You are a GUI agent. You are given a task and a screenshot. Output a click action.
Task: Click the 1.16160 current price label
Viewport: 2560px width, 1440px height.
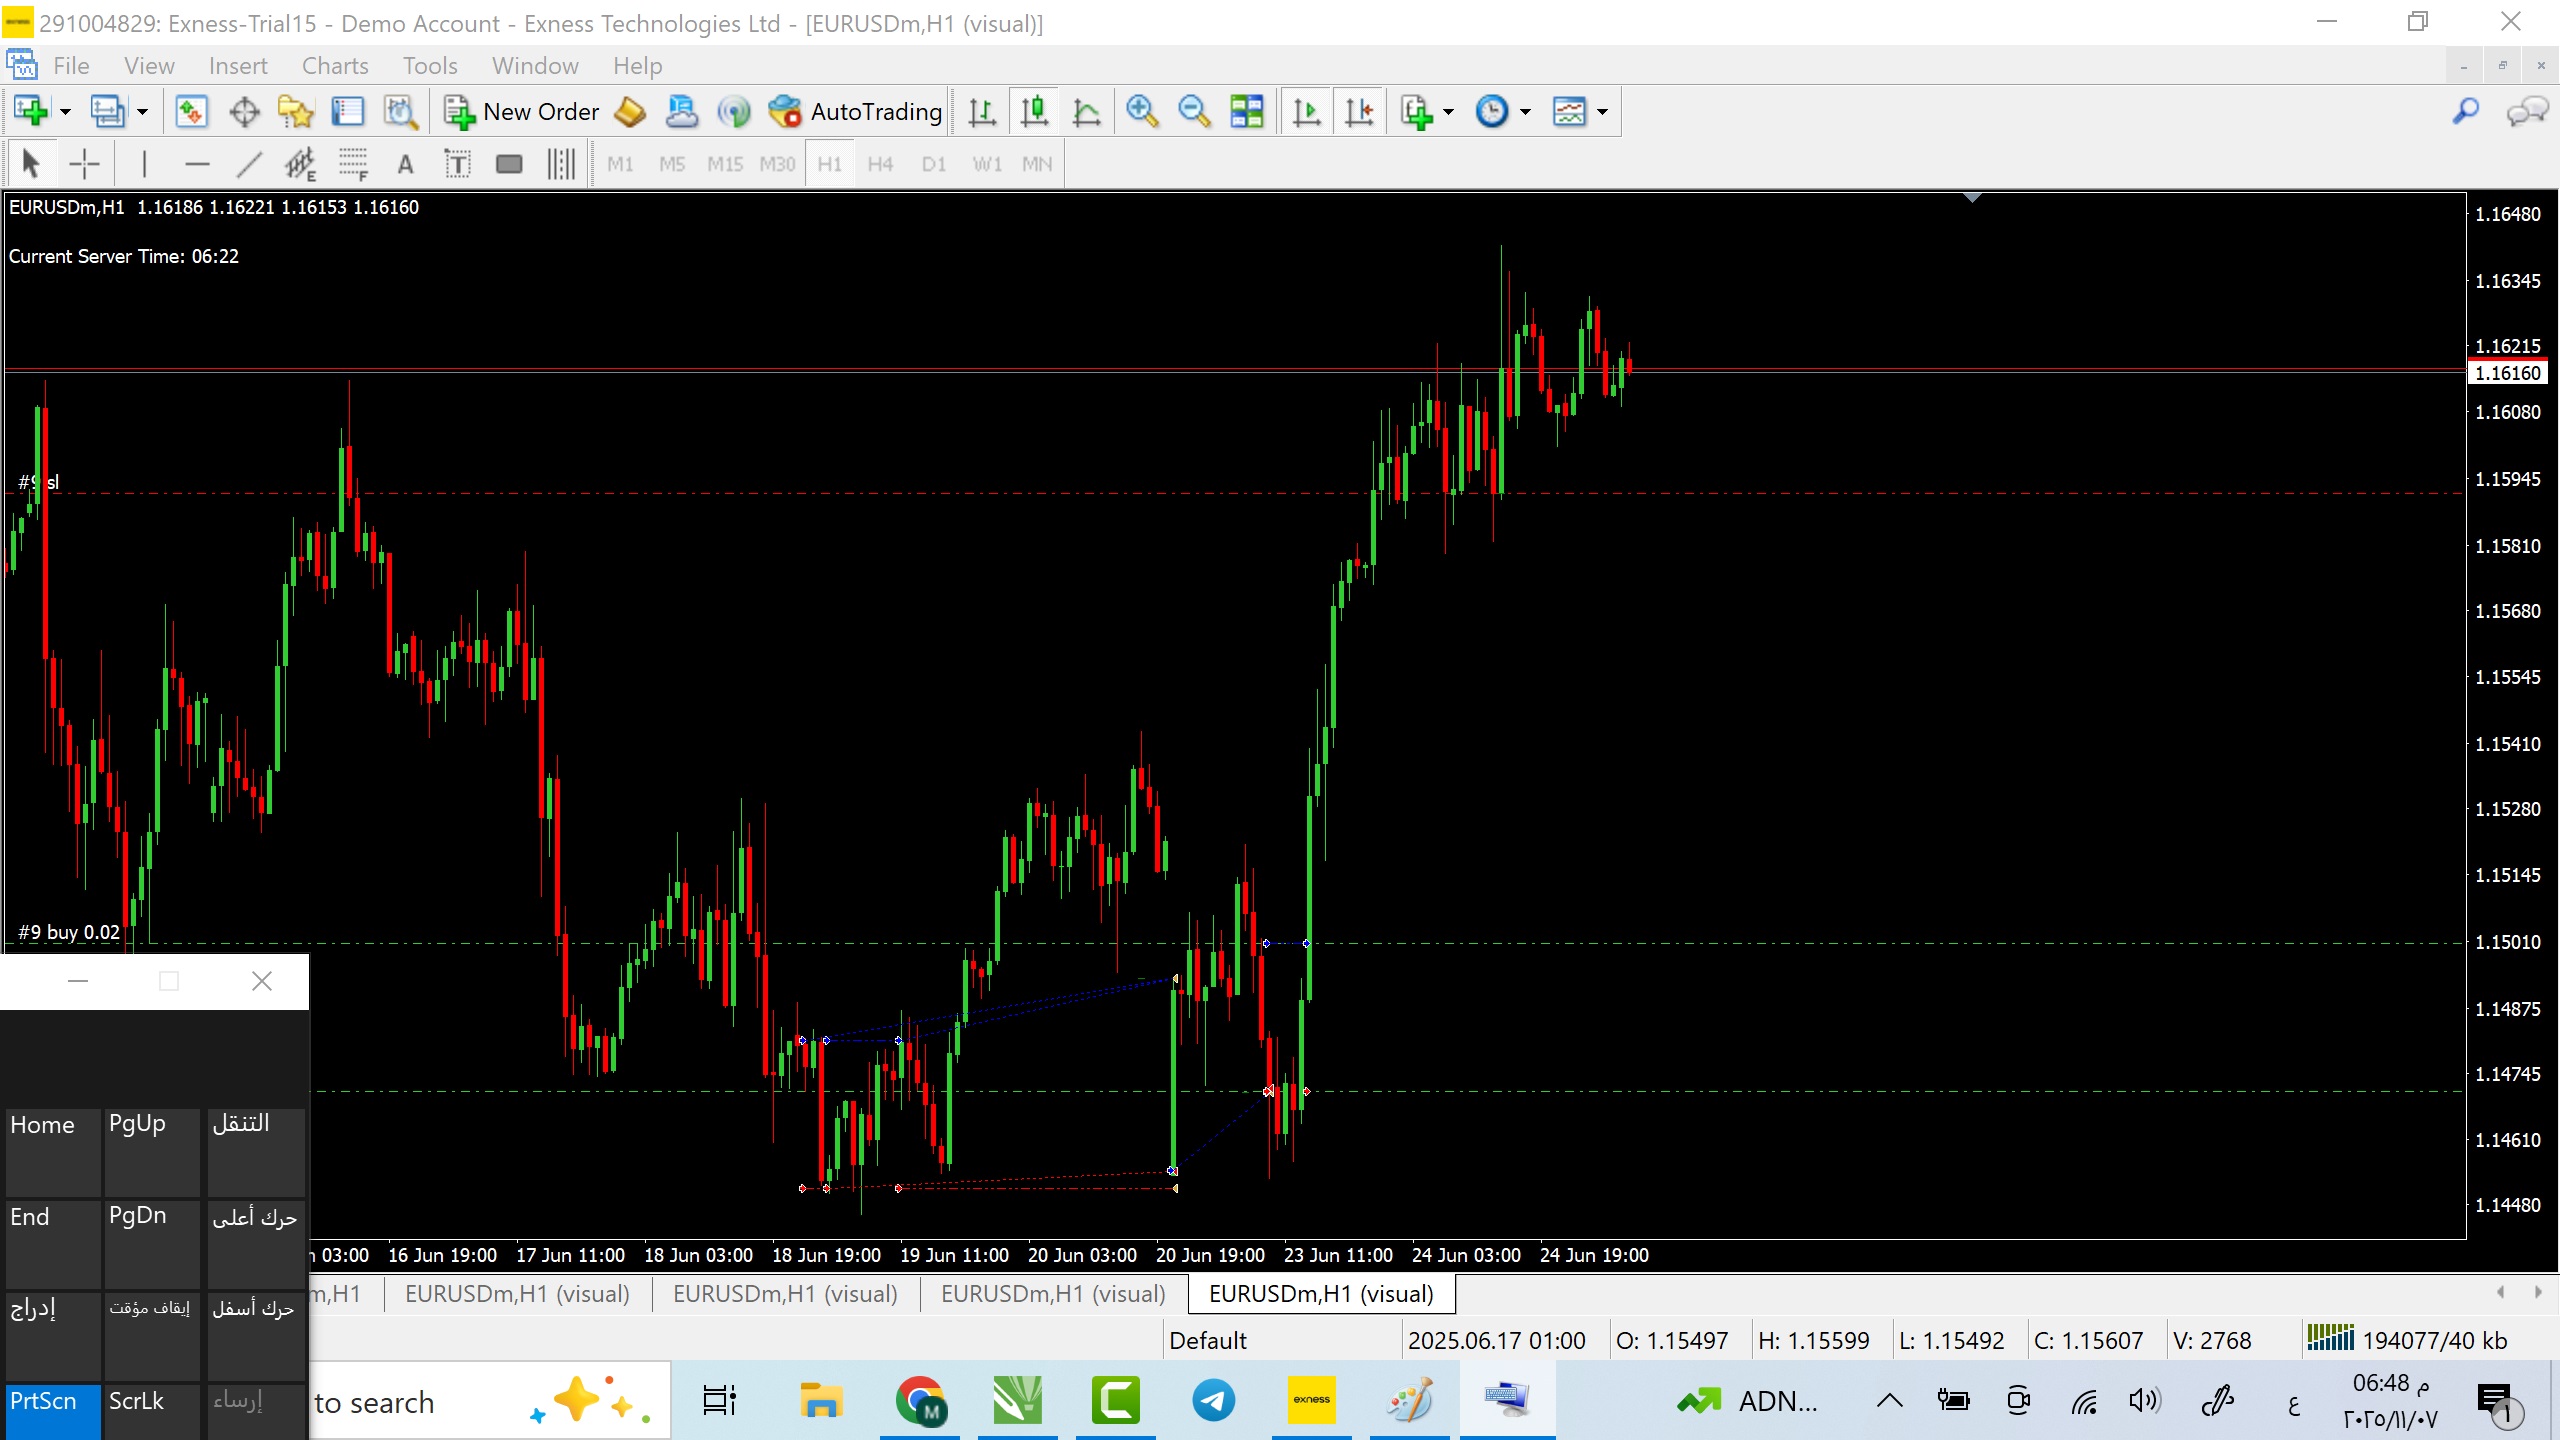[x=2507, y=373]
